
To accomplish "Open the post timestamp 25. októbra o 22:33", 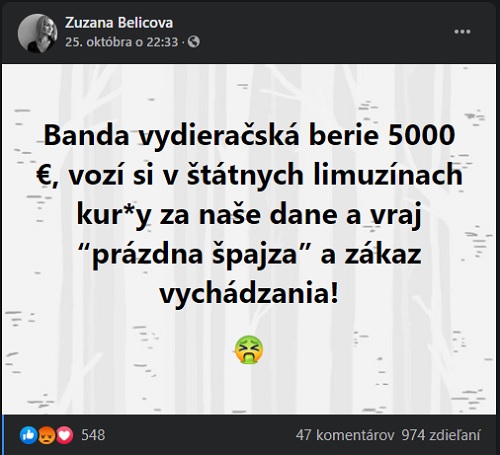I will (122, 42).
